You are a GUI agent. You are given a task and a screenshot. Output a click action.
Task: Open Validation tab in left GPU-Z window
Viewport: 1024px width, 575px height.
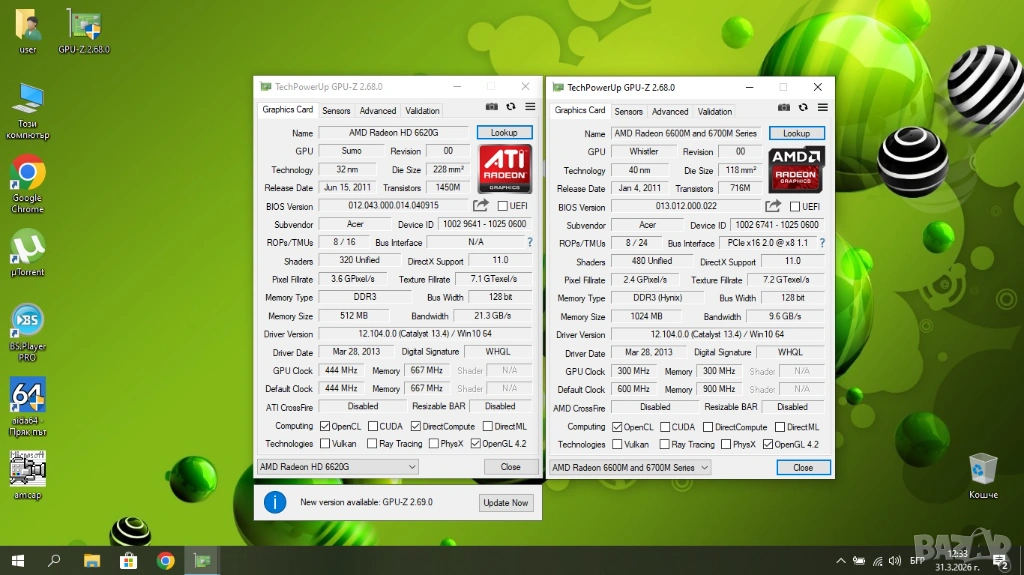[x=422, y=111]
